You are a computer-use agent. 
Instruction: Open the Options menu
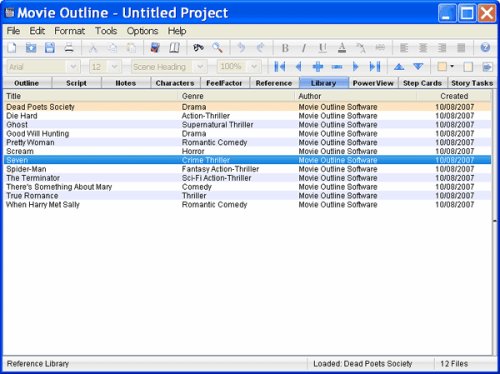point(142,31)
